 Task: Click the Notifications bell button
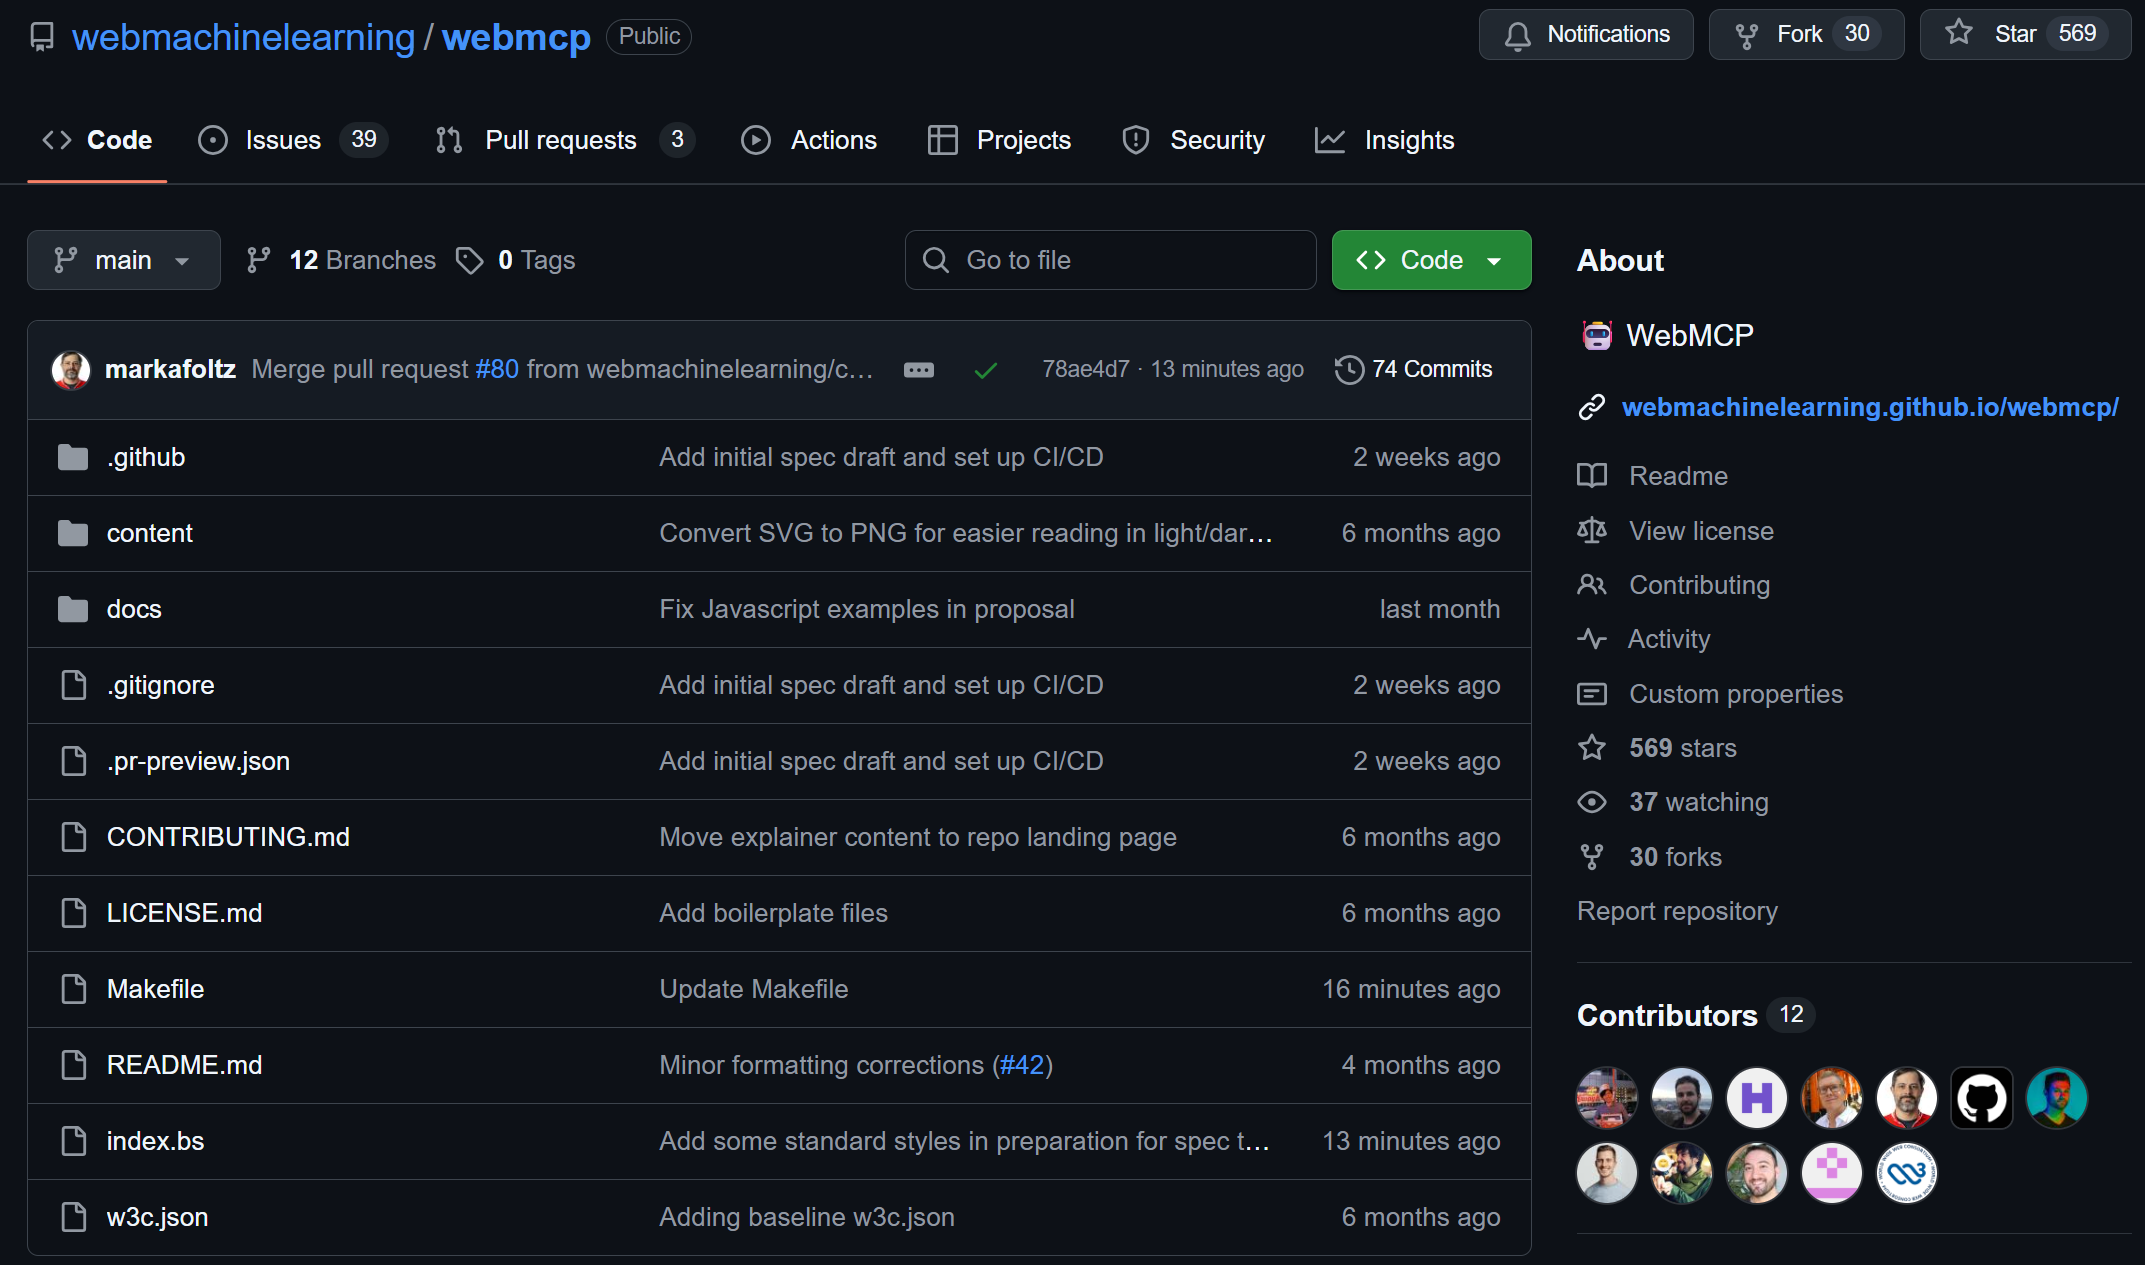(x=1586, y=35)
